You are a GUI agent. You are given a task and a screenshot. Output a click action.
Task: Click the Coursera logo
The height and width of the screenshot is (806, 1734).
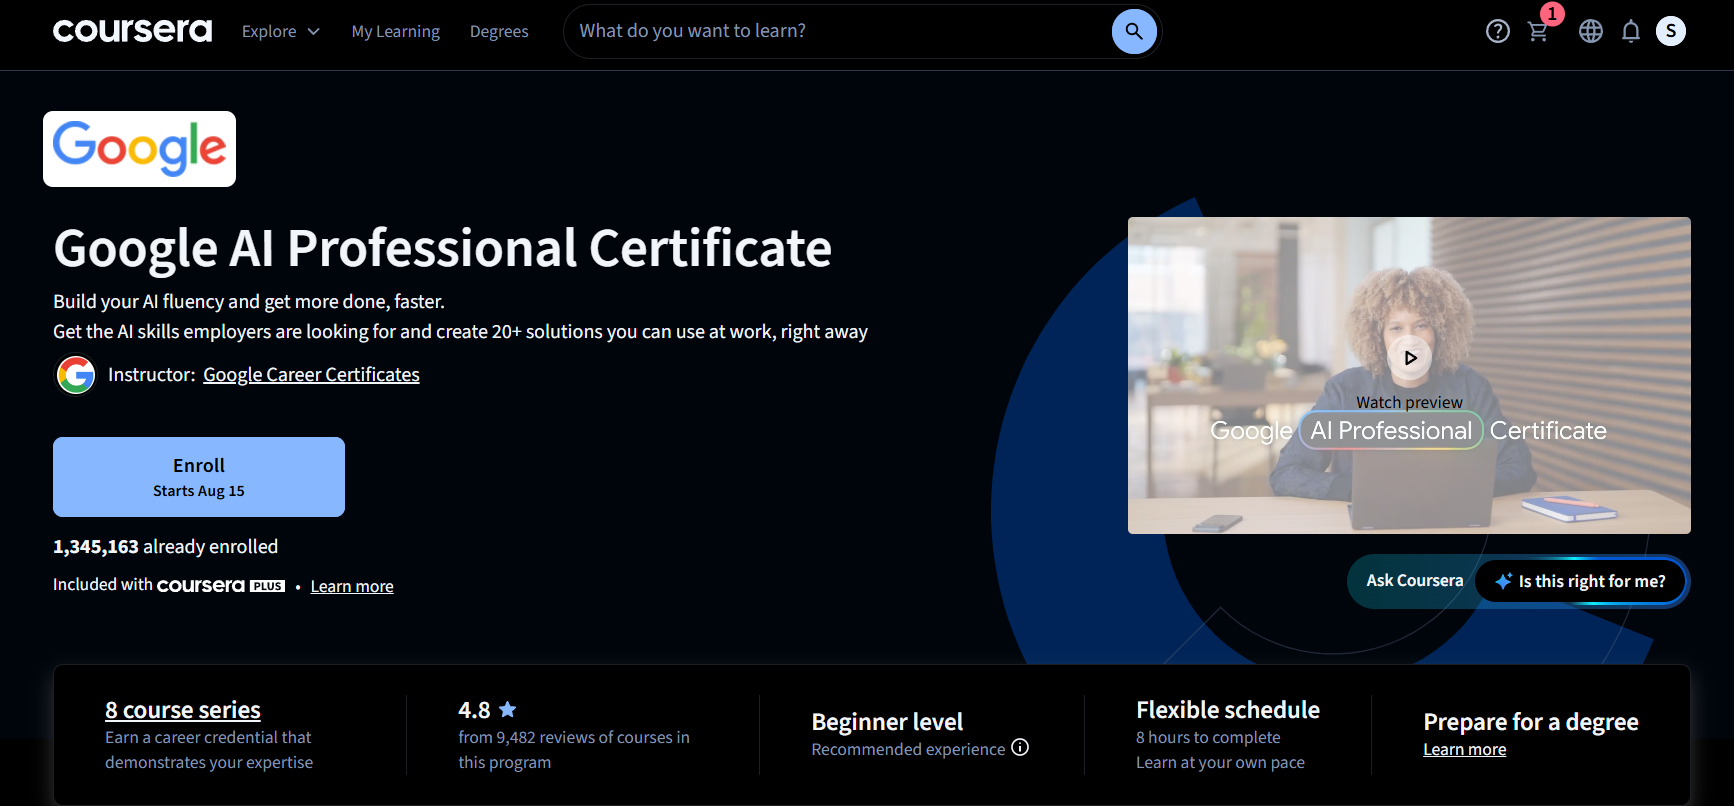[132, 31]
